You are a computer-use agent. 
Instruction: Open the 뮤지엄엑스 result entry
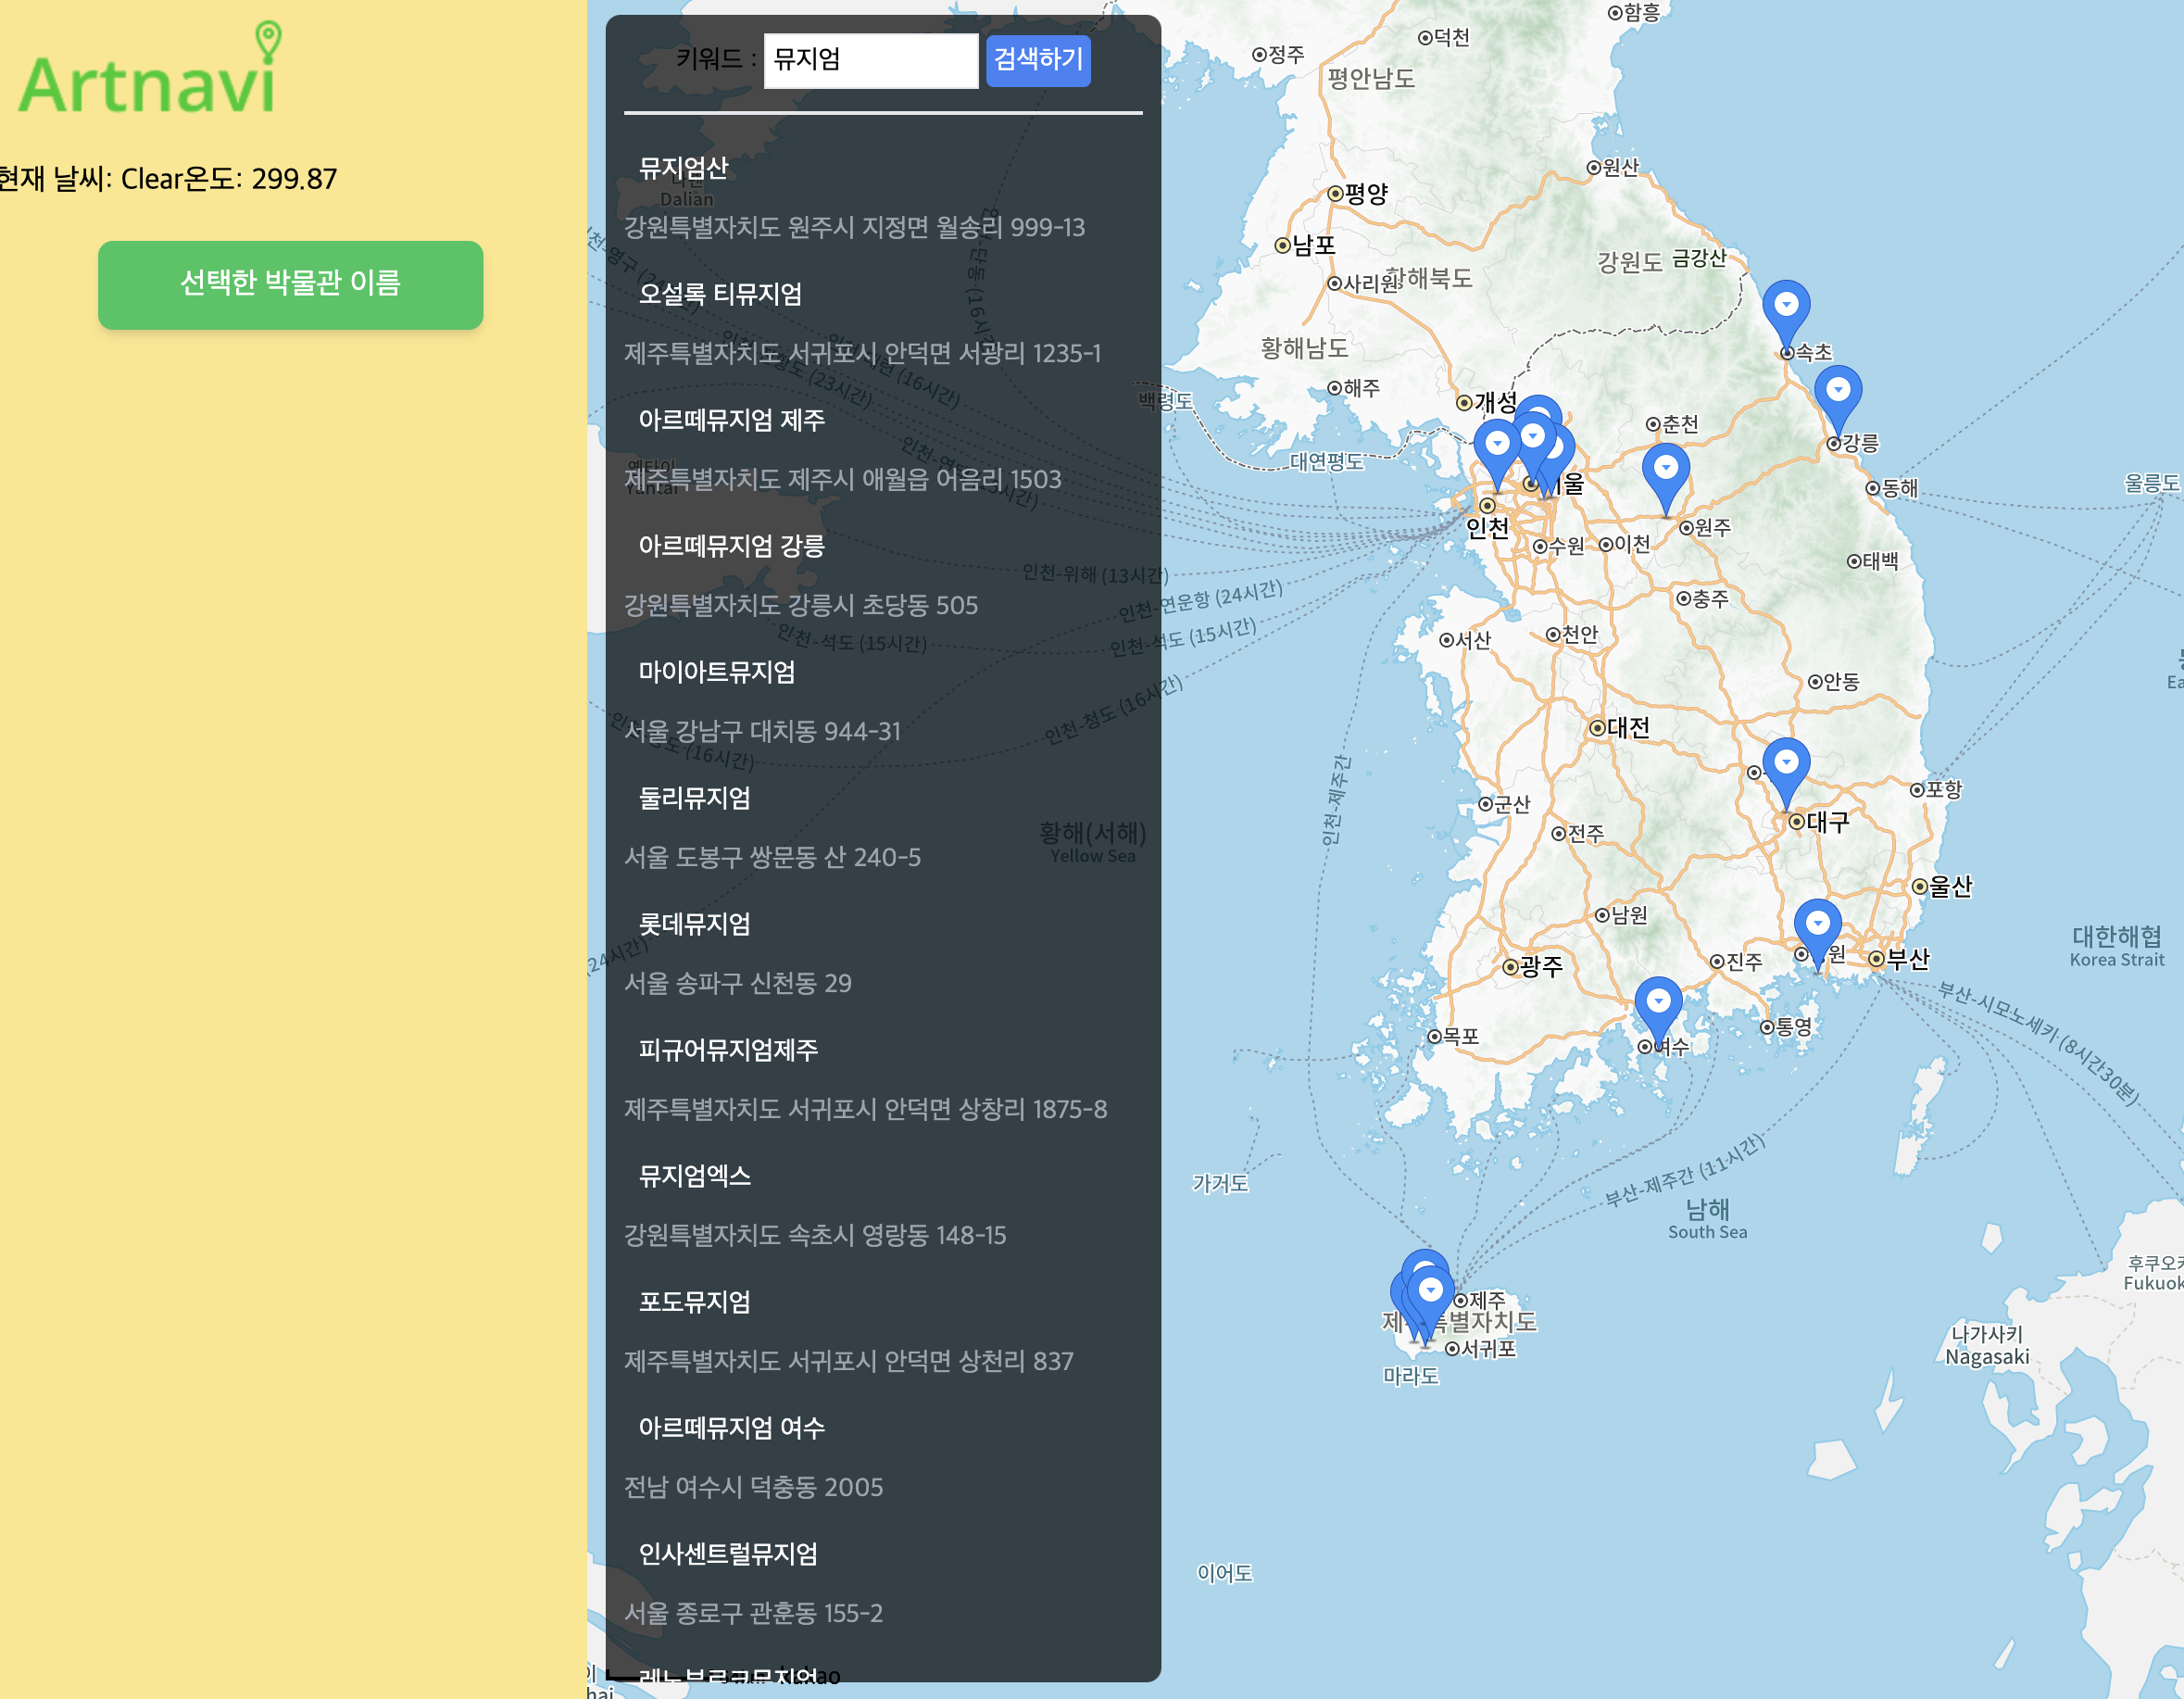(x=695, y=1176)
